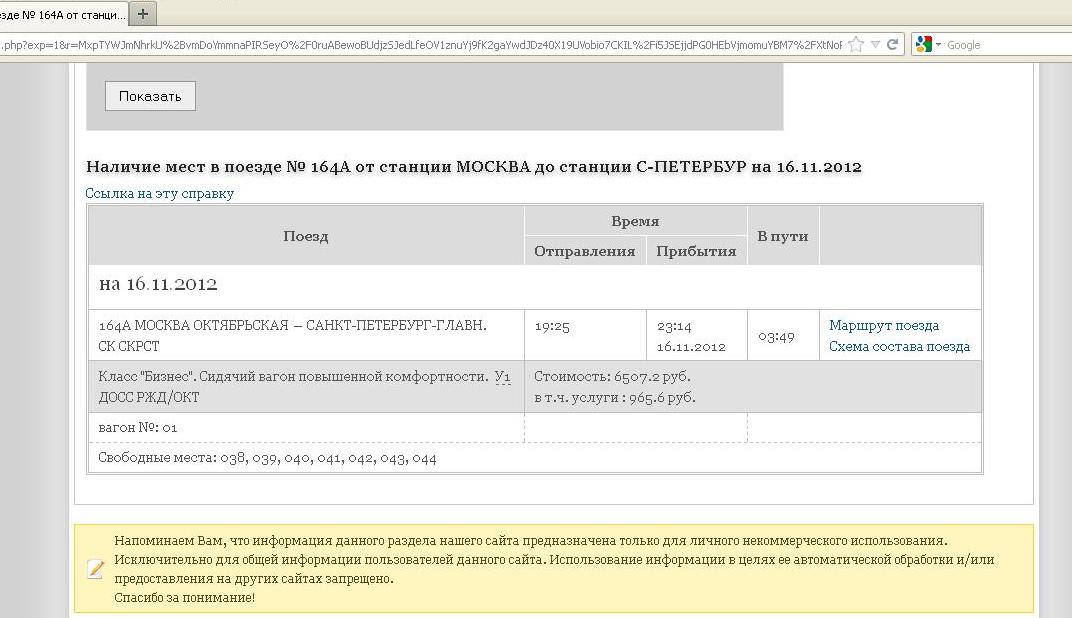The image size is (1072, 618).
Task: Open a new browser tab with the plus button
Action: click(x=143, y=13)
